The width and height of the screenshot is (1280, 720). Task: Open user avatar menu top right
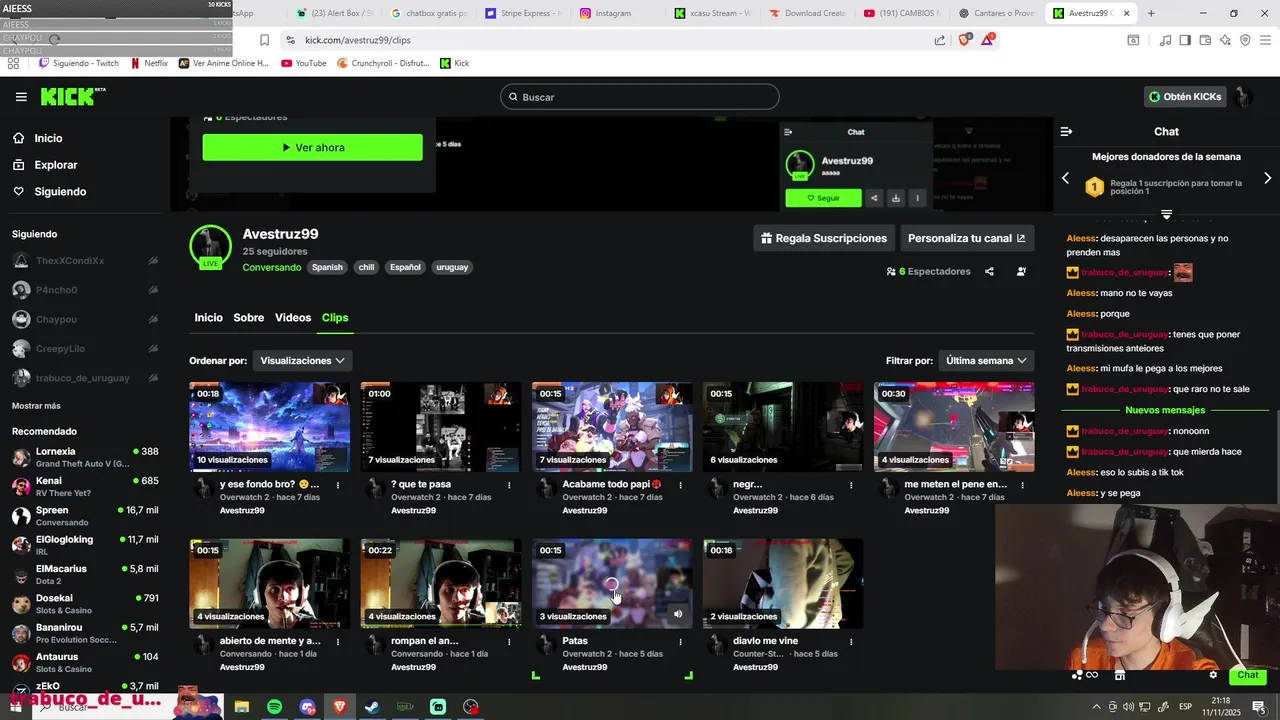[1243, 97]
